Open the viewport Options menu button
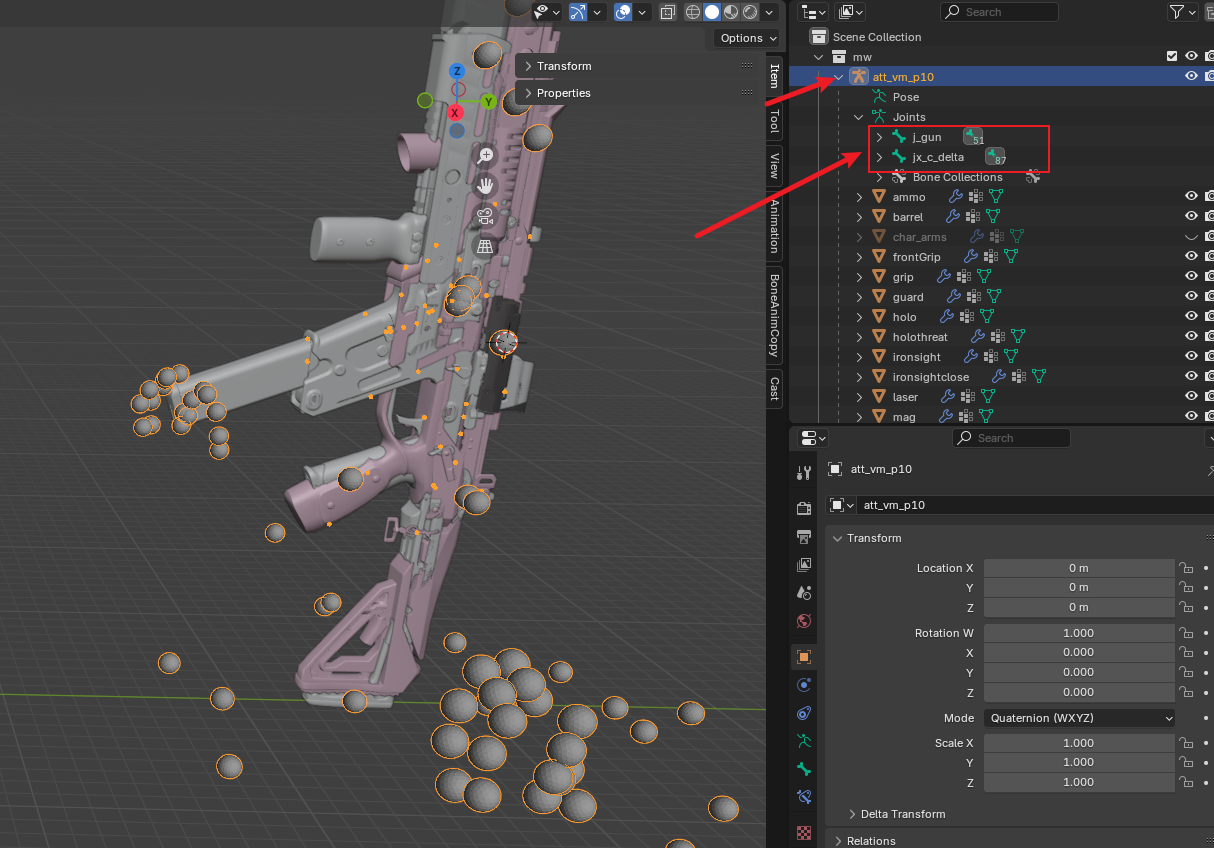1214x848 pixels. [x=747, y=38]
